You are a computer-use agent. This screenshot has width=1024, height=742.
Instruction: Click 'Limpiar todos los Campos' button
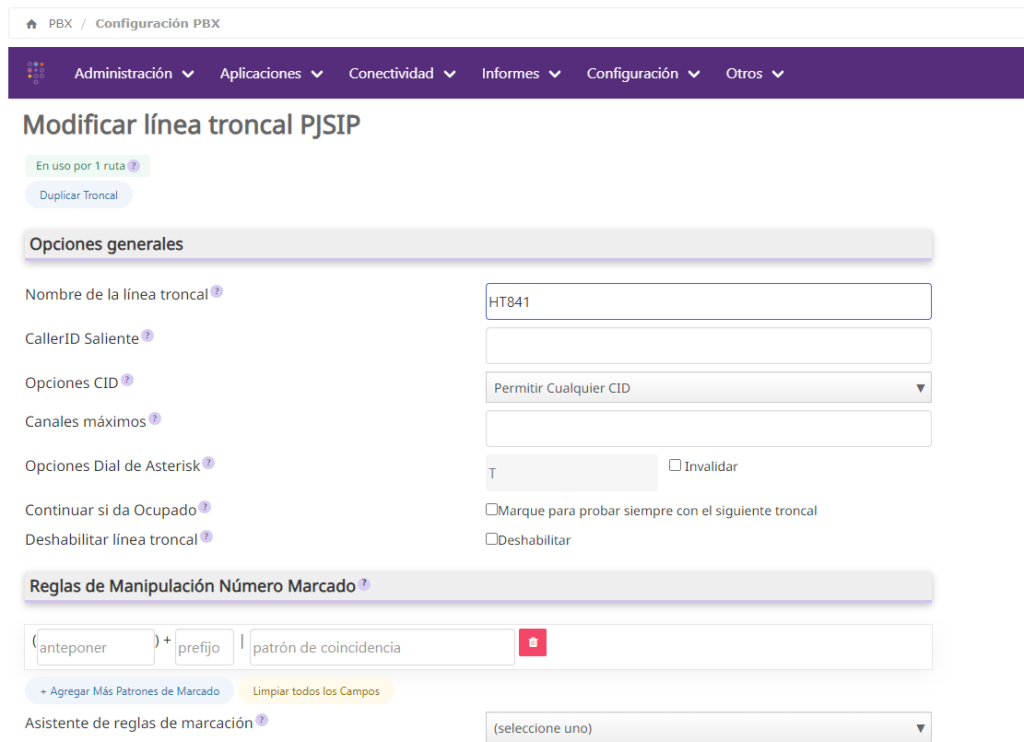click(315, 691)
